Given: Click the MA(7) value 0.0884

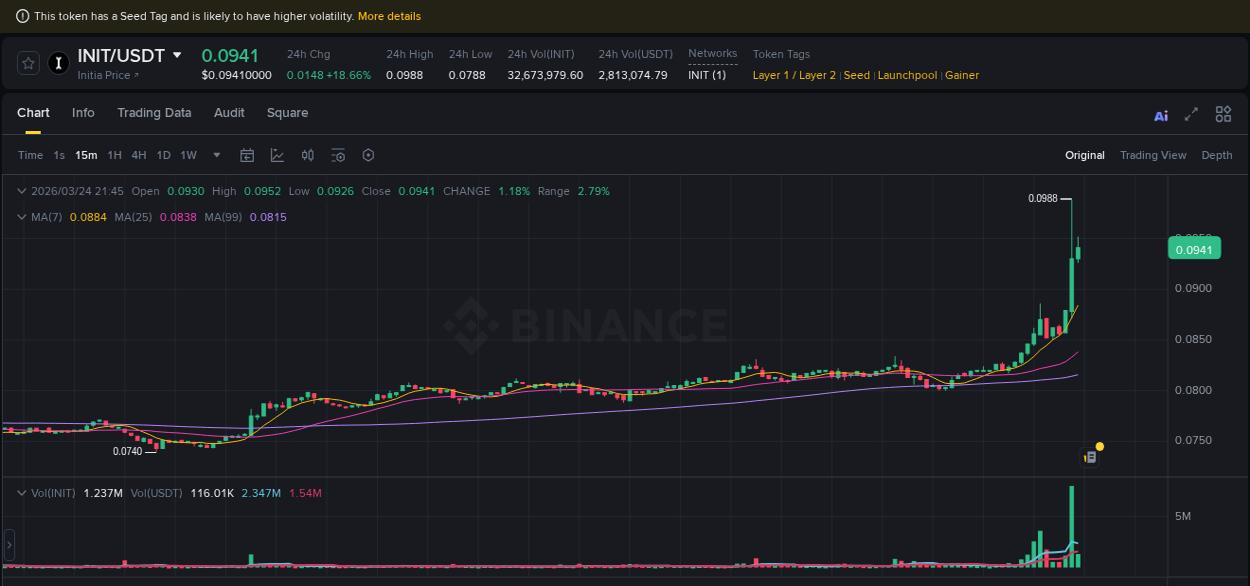Looking at the screenshot, I should [87, 217].
